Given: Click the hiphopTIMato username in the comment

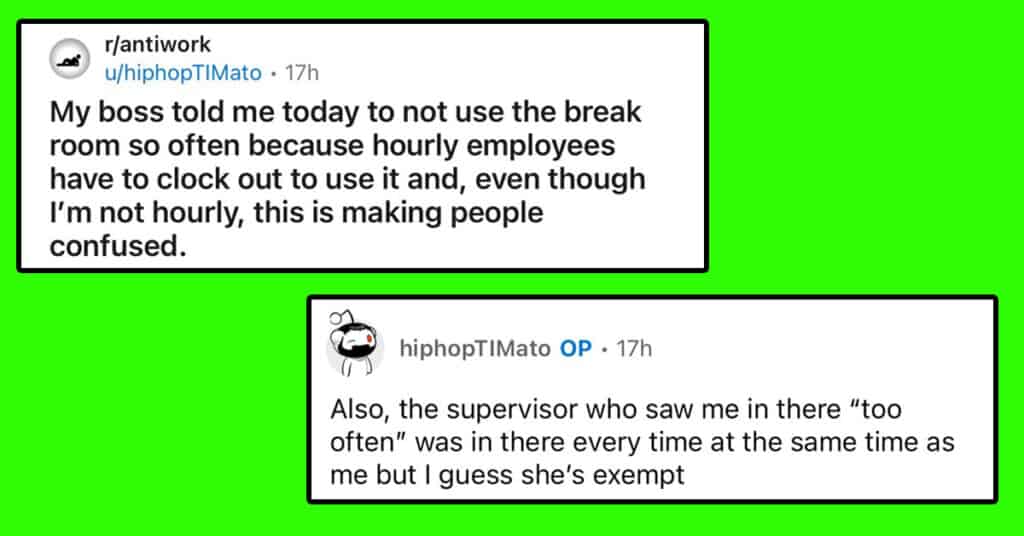Looking at the screenshot, I should coord(475,349).
